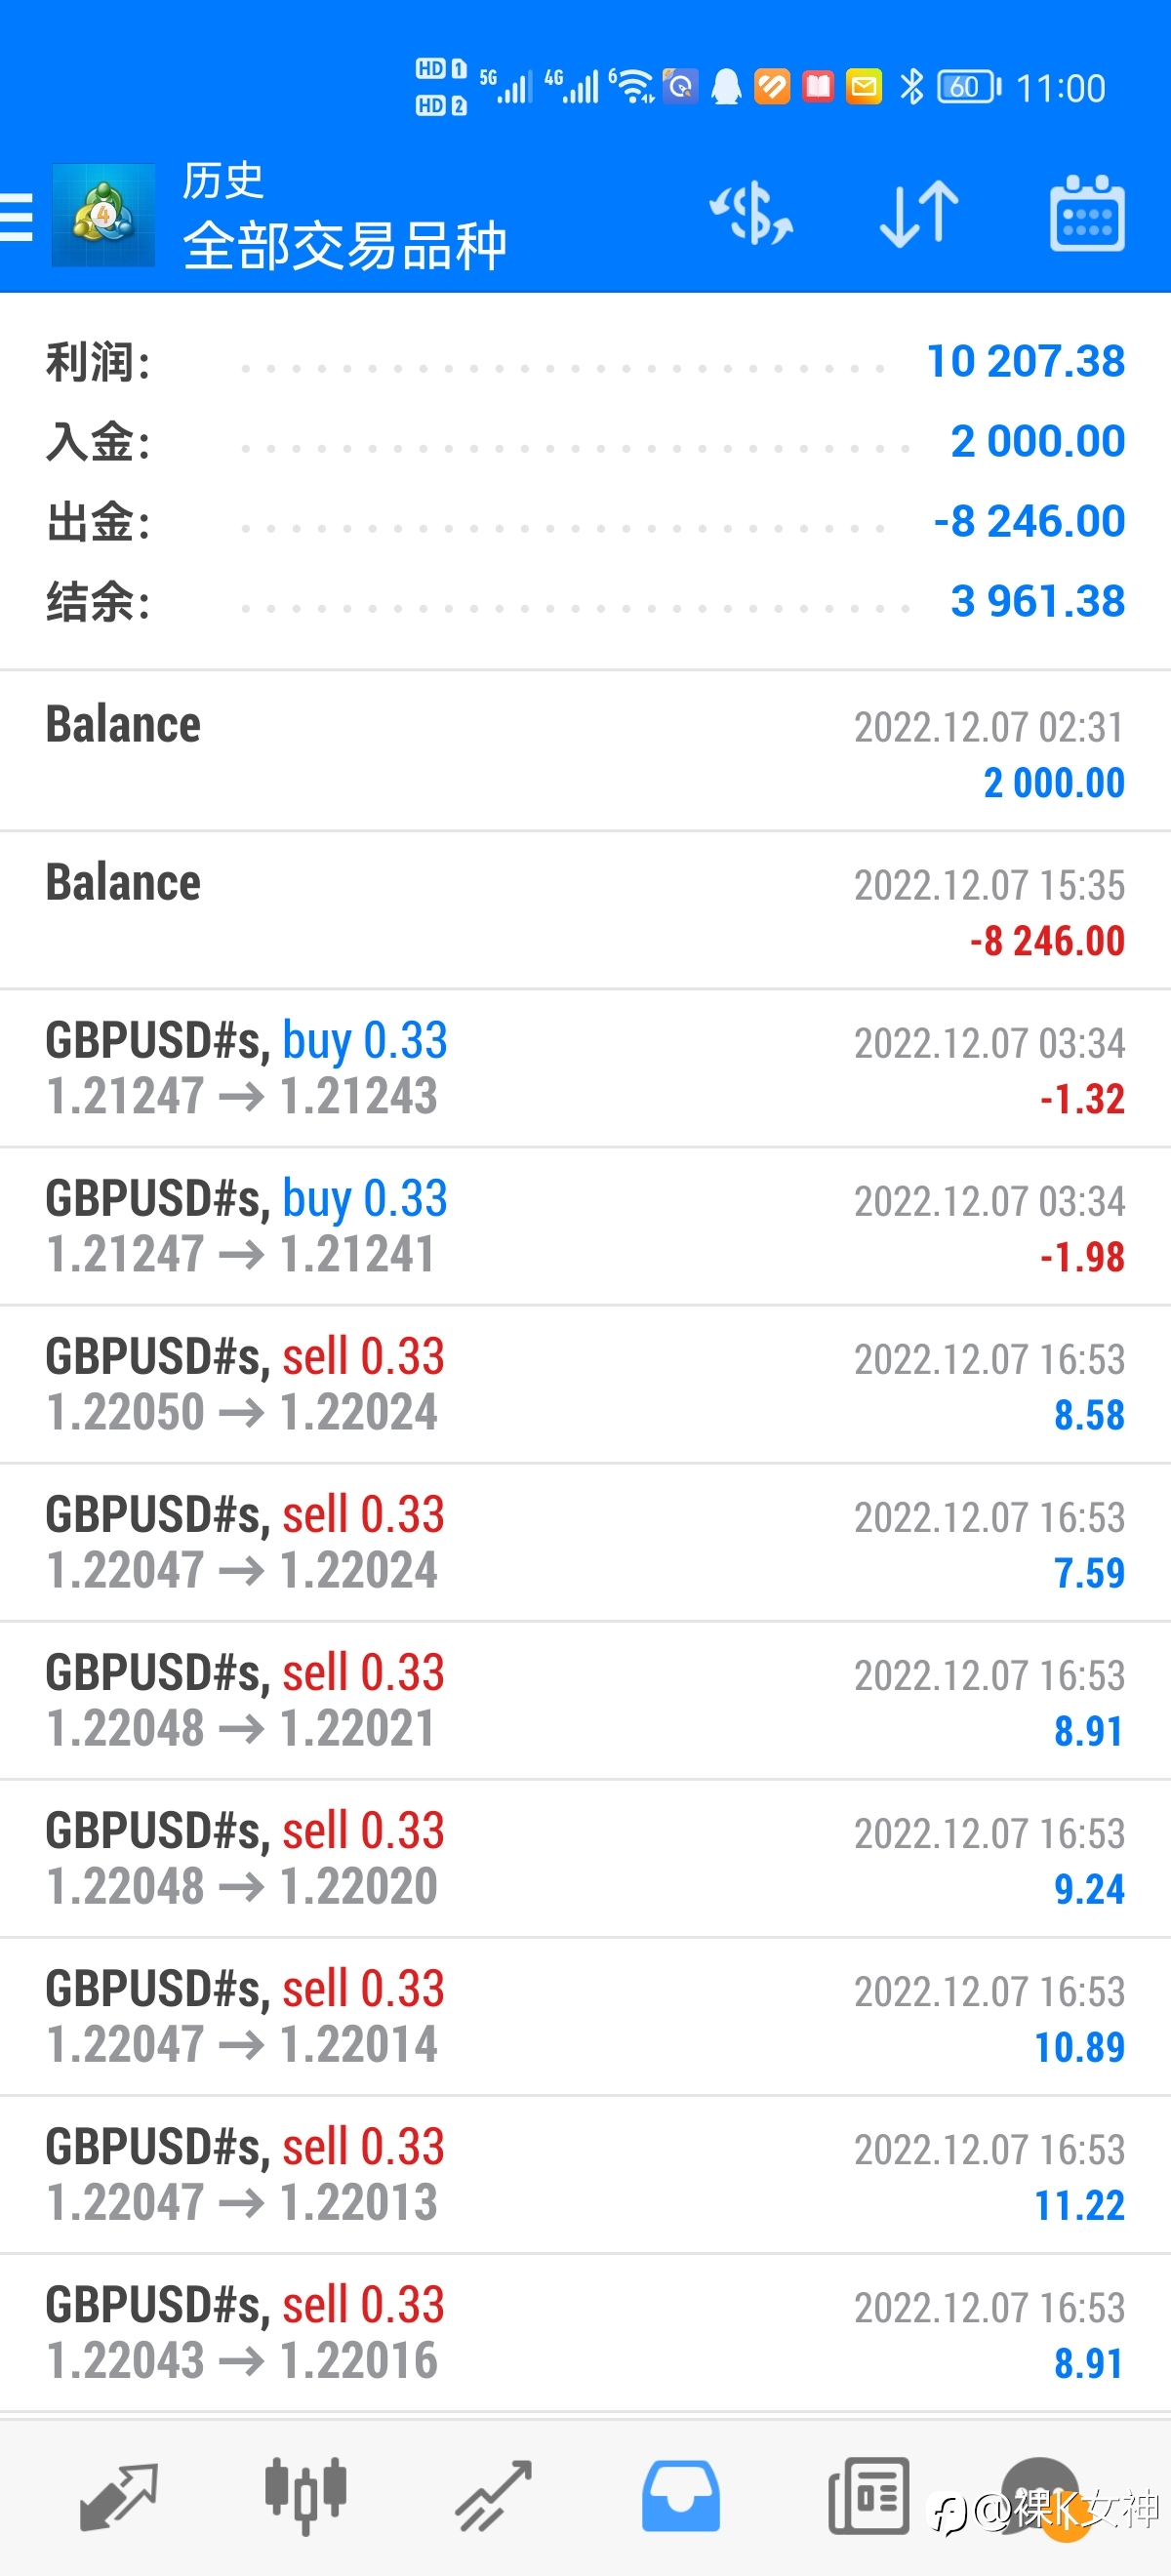Viewport: 1171px width, 2576px height.
Task: Tap the MetaTrader 4 app logo
Action: click(x=103, y=215)
